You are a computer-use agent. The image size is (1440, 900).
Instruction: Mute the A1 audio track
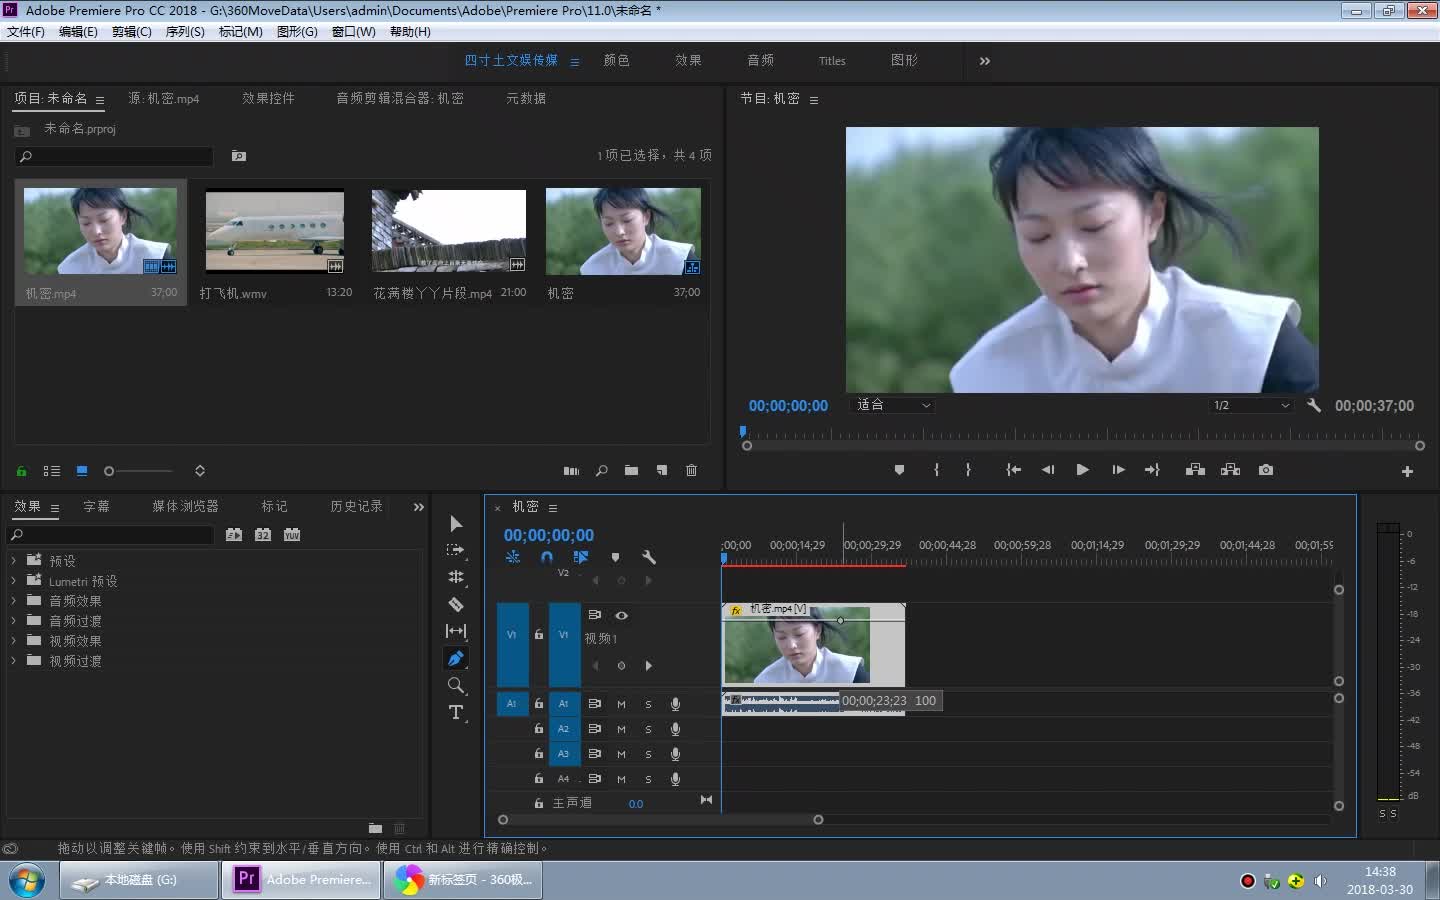pyautogui.click(x=621, y=704)
